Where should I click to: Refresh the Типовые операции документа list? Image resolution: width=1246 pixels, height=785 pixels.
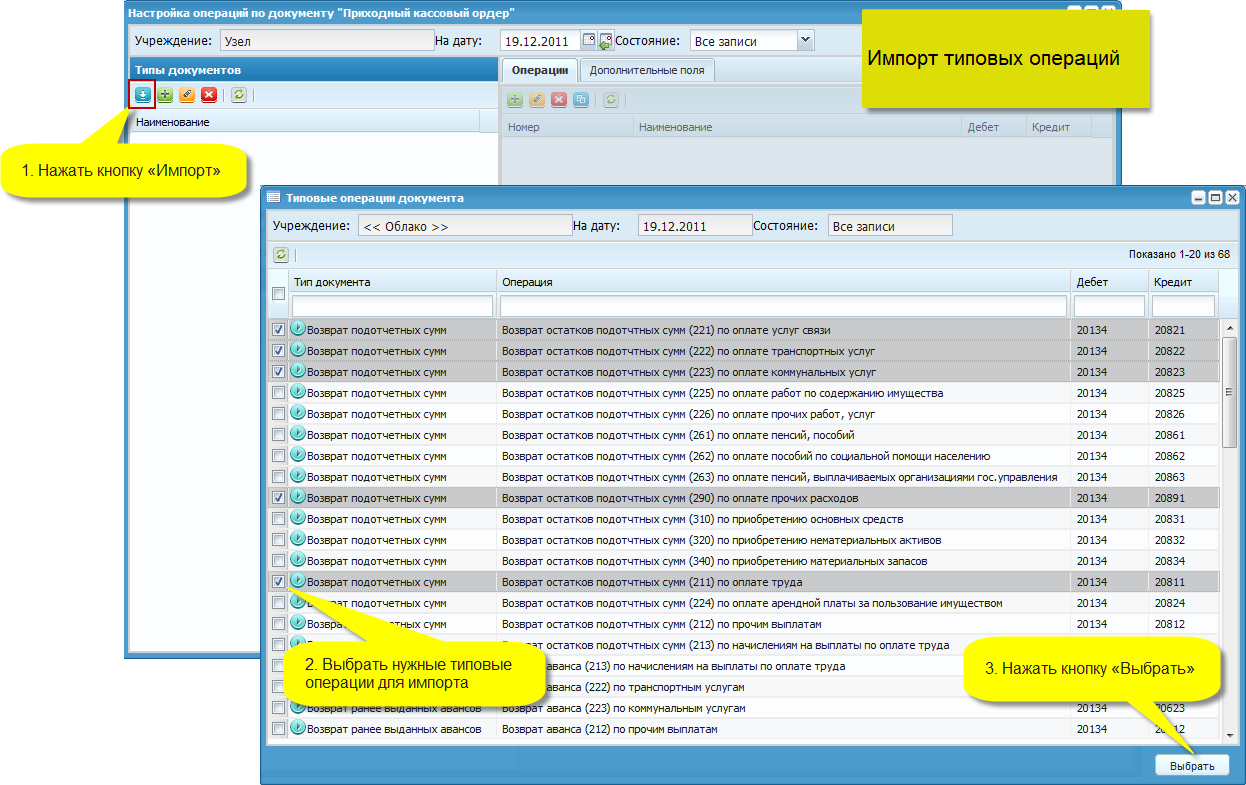(281, 255)
